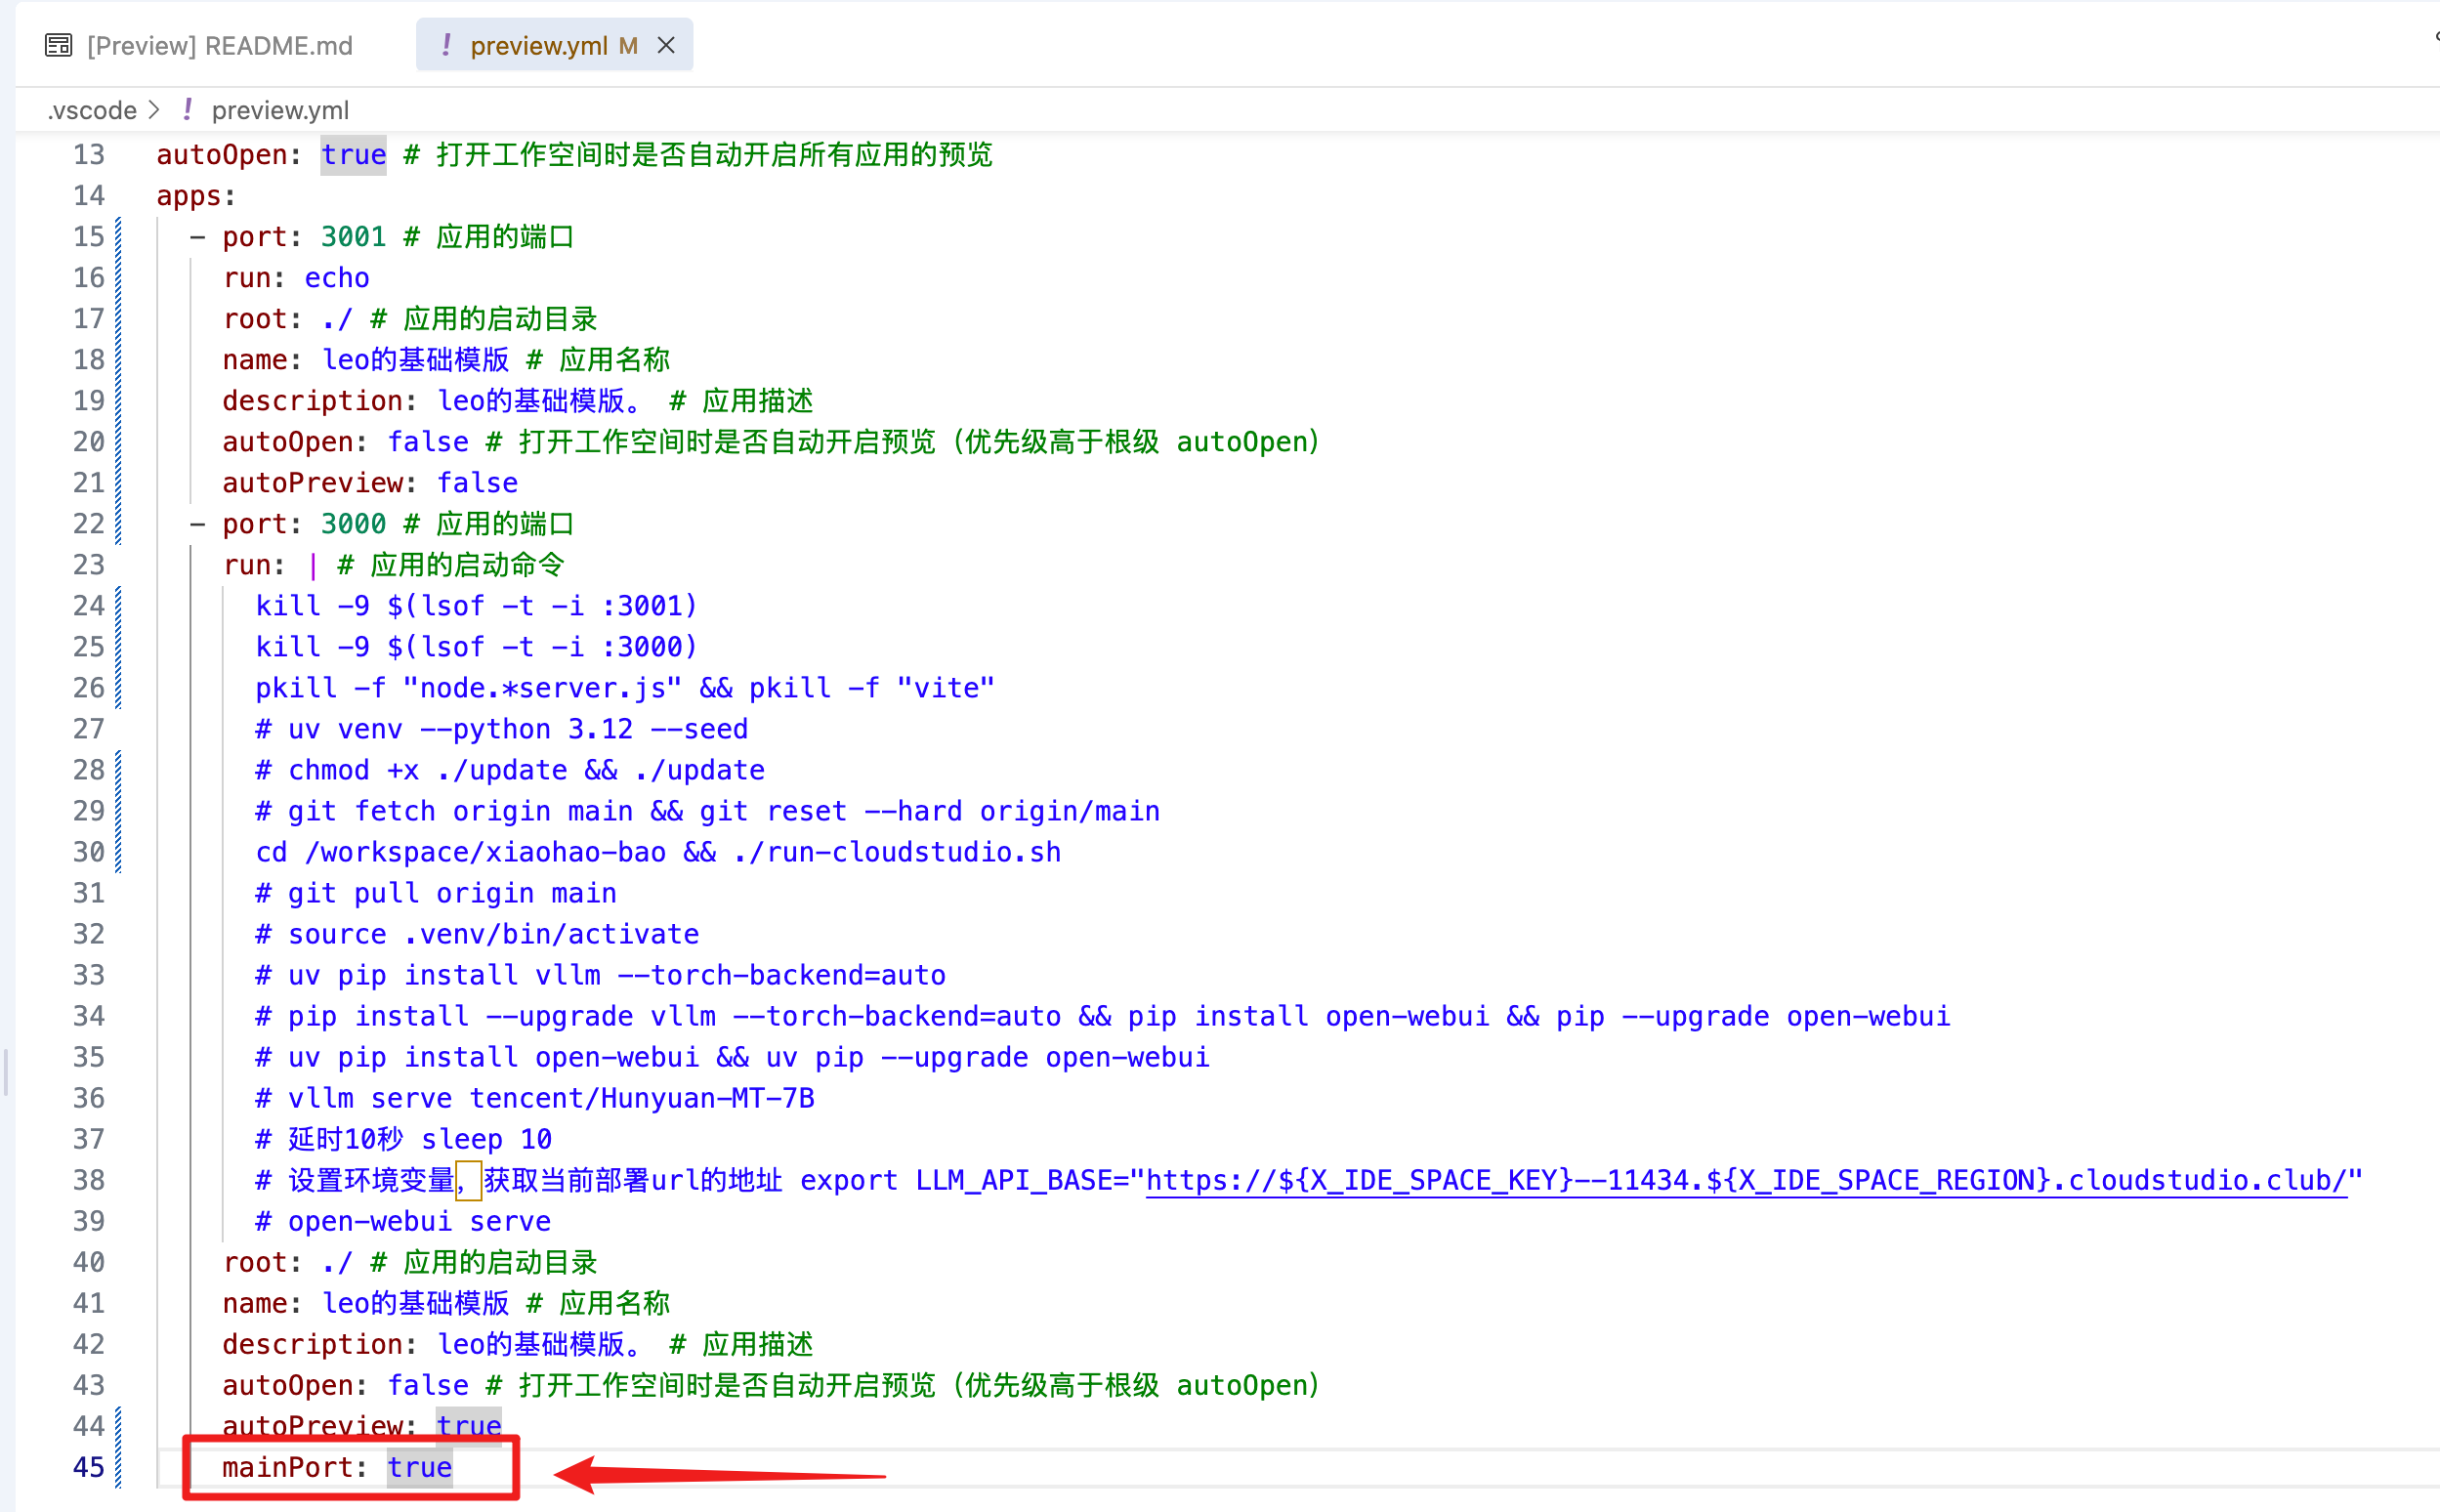Screen dimensions: 2440x1512
Task: Click the autoPreview true value on line 44
Action: tap(468, 1425)
